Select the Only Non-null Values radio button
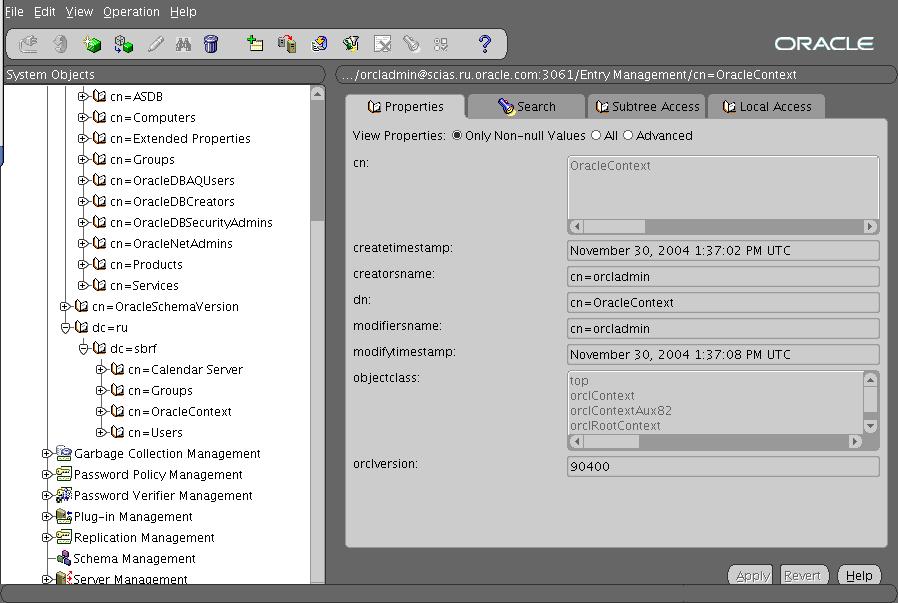 (457, 136)
